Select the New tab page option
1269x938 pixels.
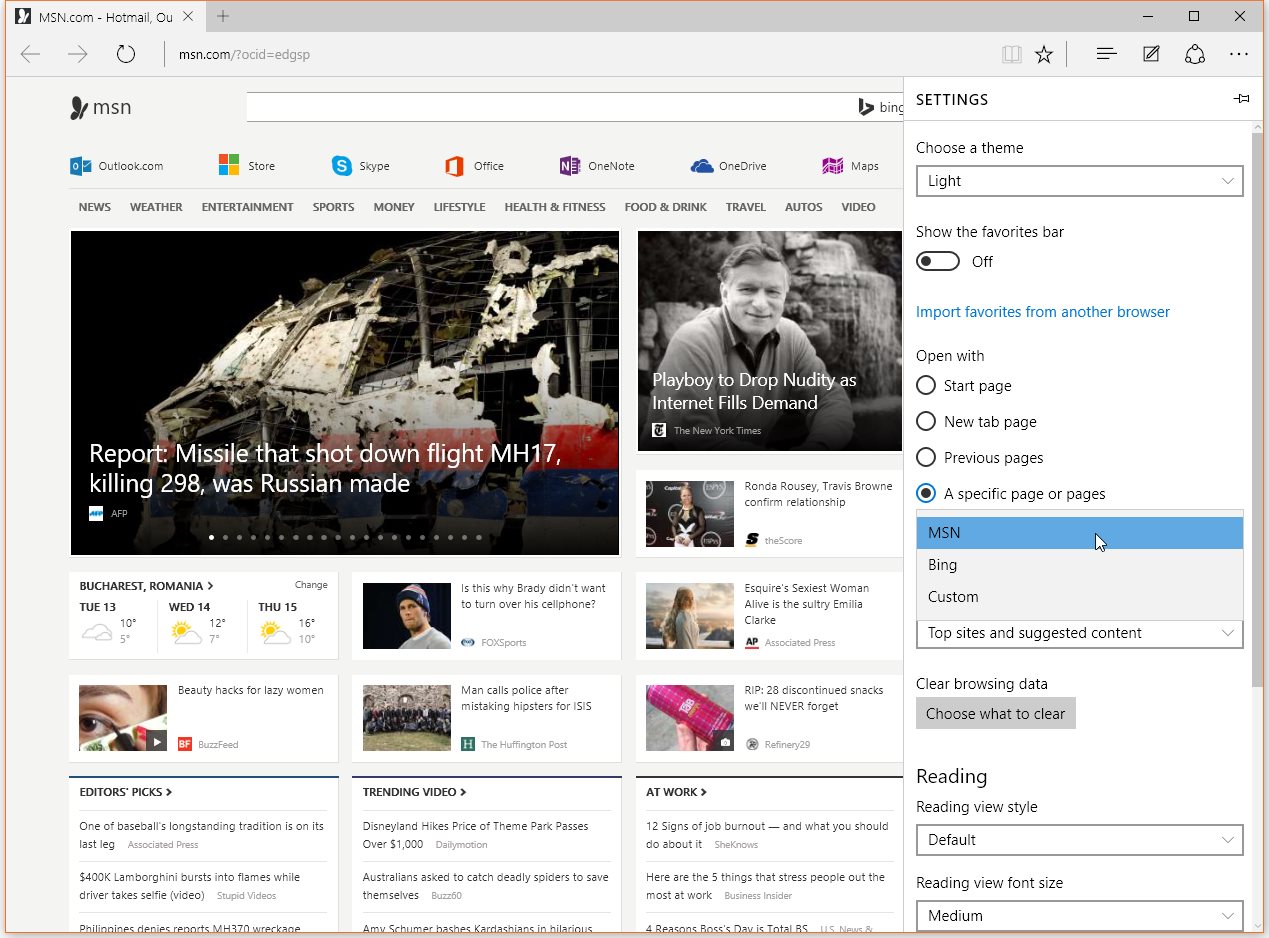926,422
